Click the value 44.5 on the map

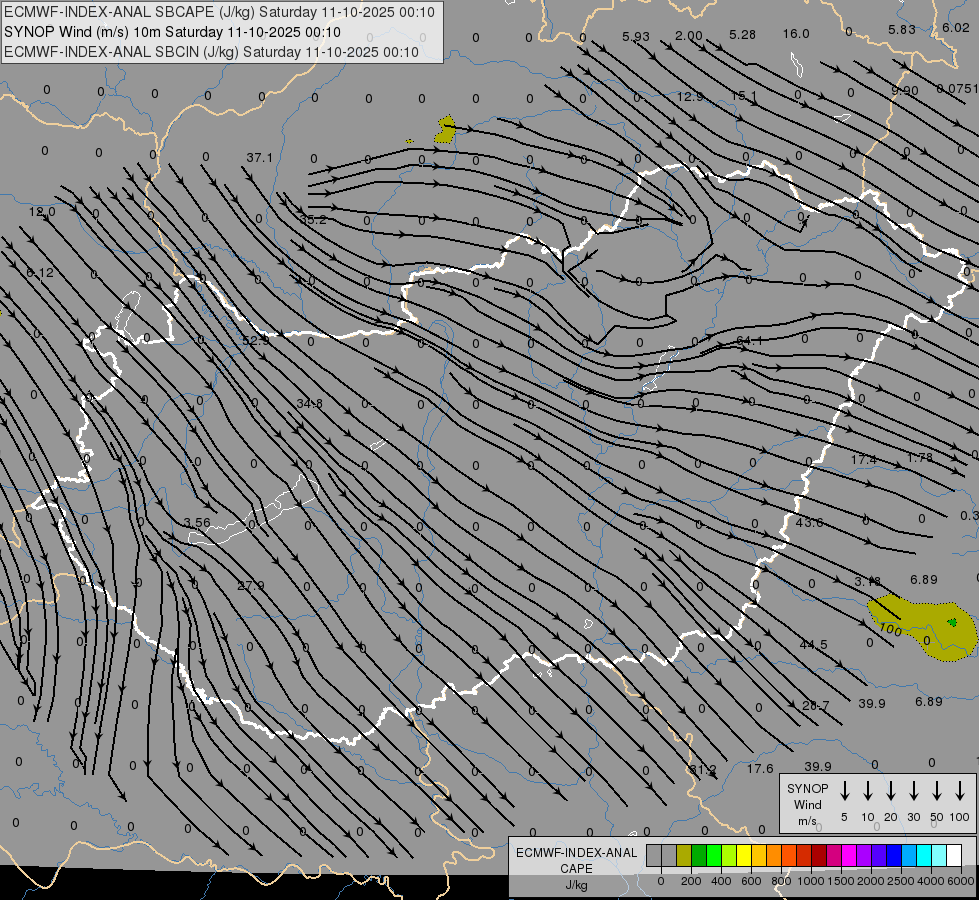pyautogui.click(x=814, y=645)
